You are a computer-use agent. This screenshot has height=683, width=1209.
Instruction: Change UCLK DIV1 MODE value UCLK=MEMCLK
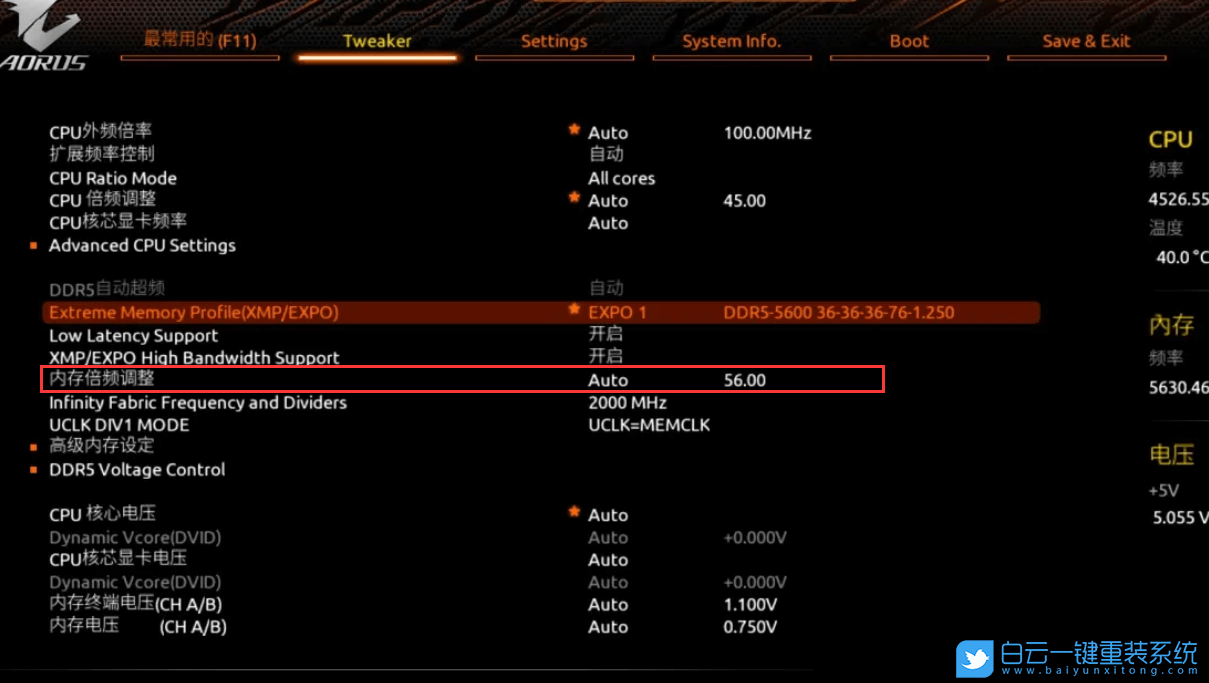click(x=648, y=425)
